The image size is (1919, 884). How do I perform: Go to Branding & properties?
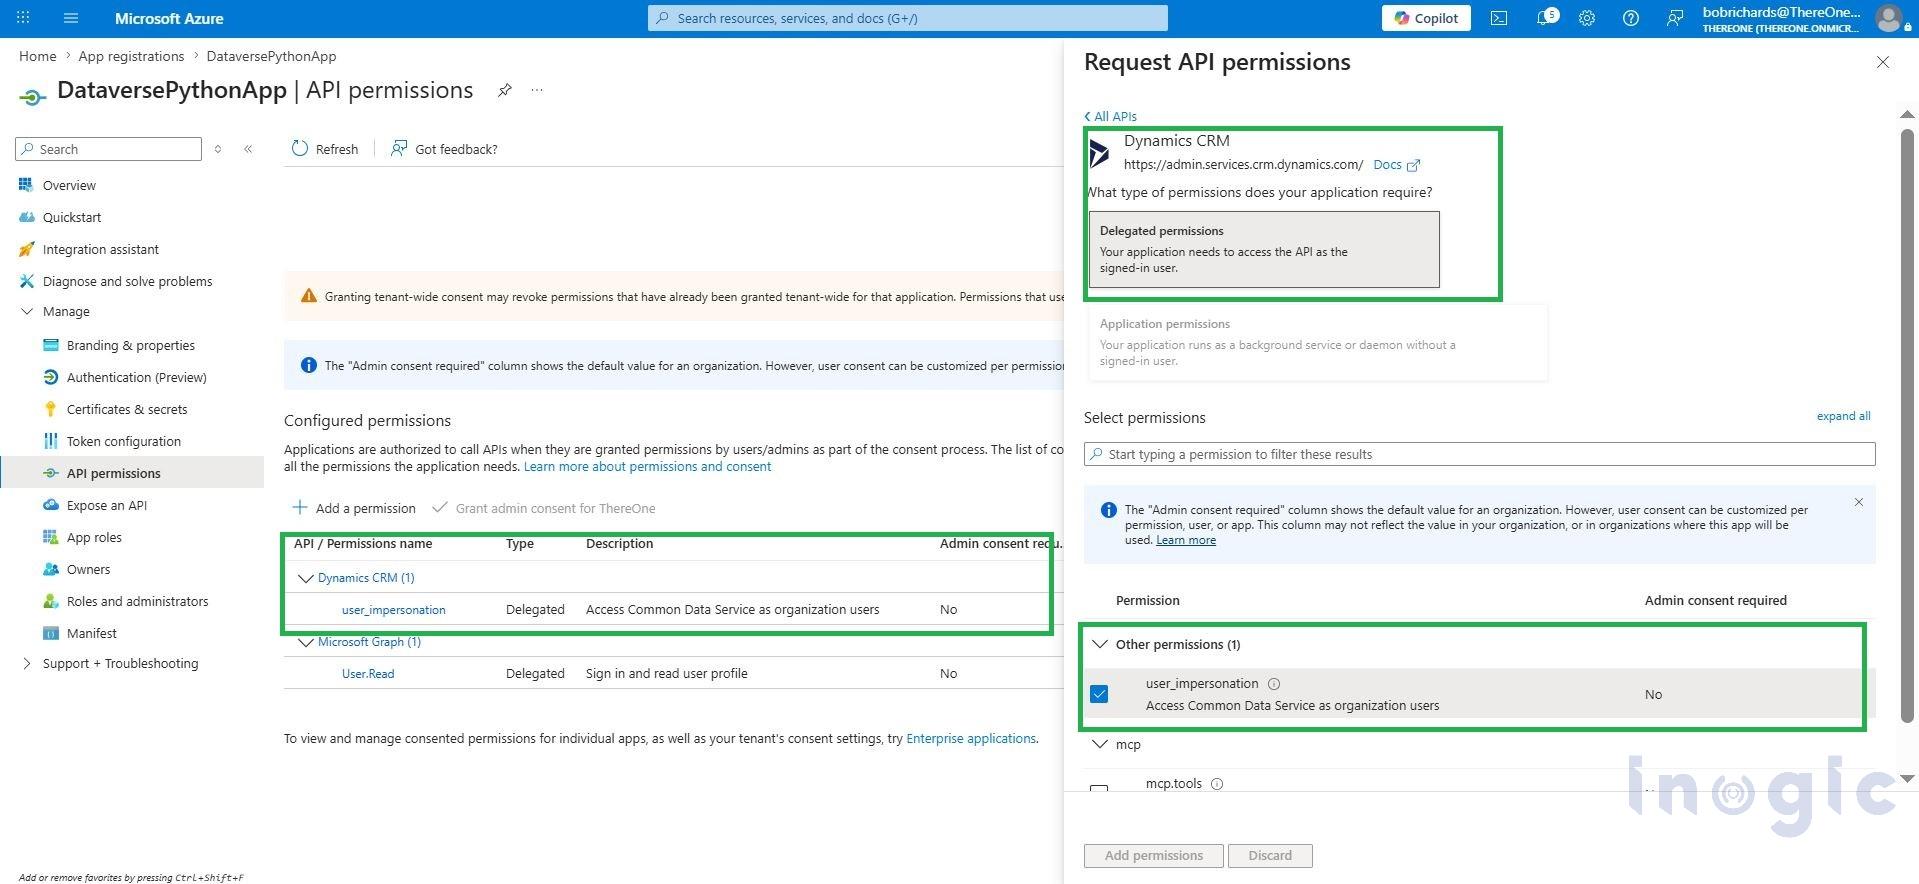point(132,345)
